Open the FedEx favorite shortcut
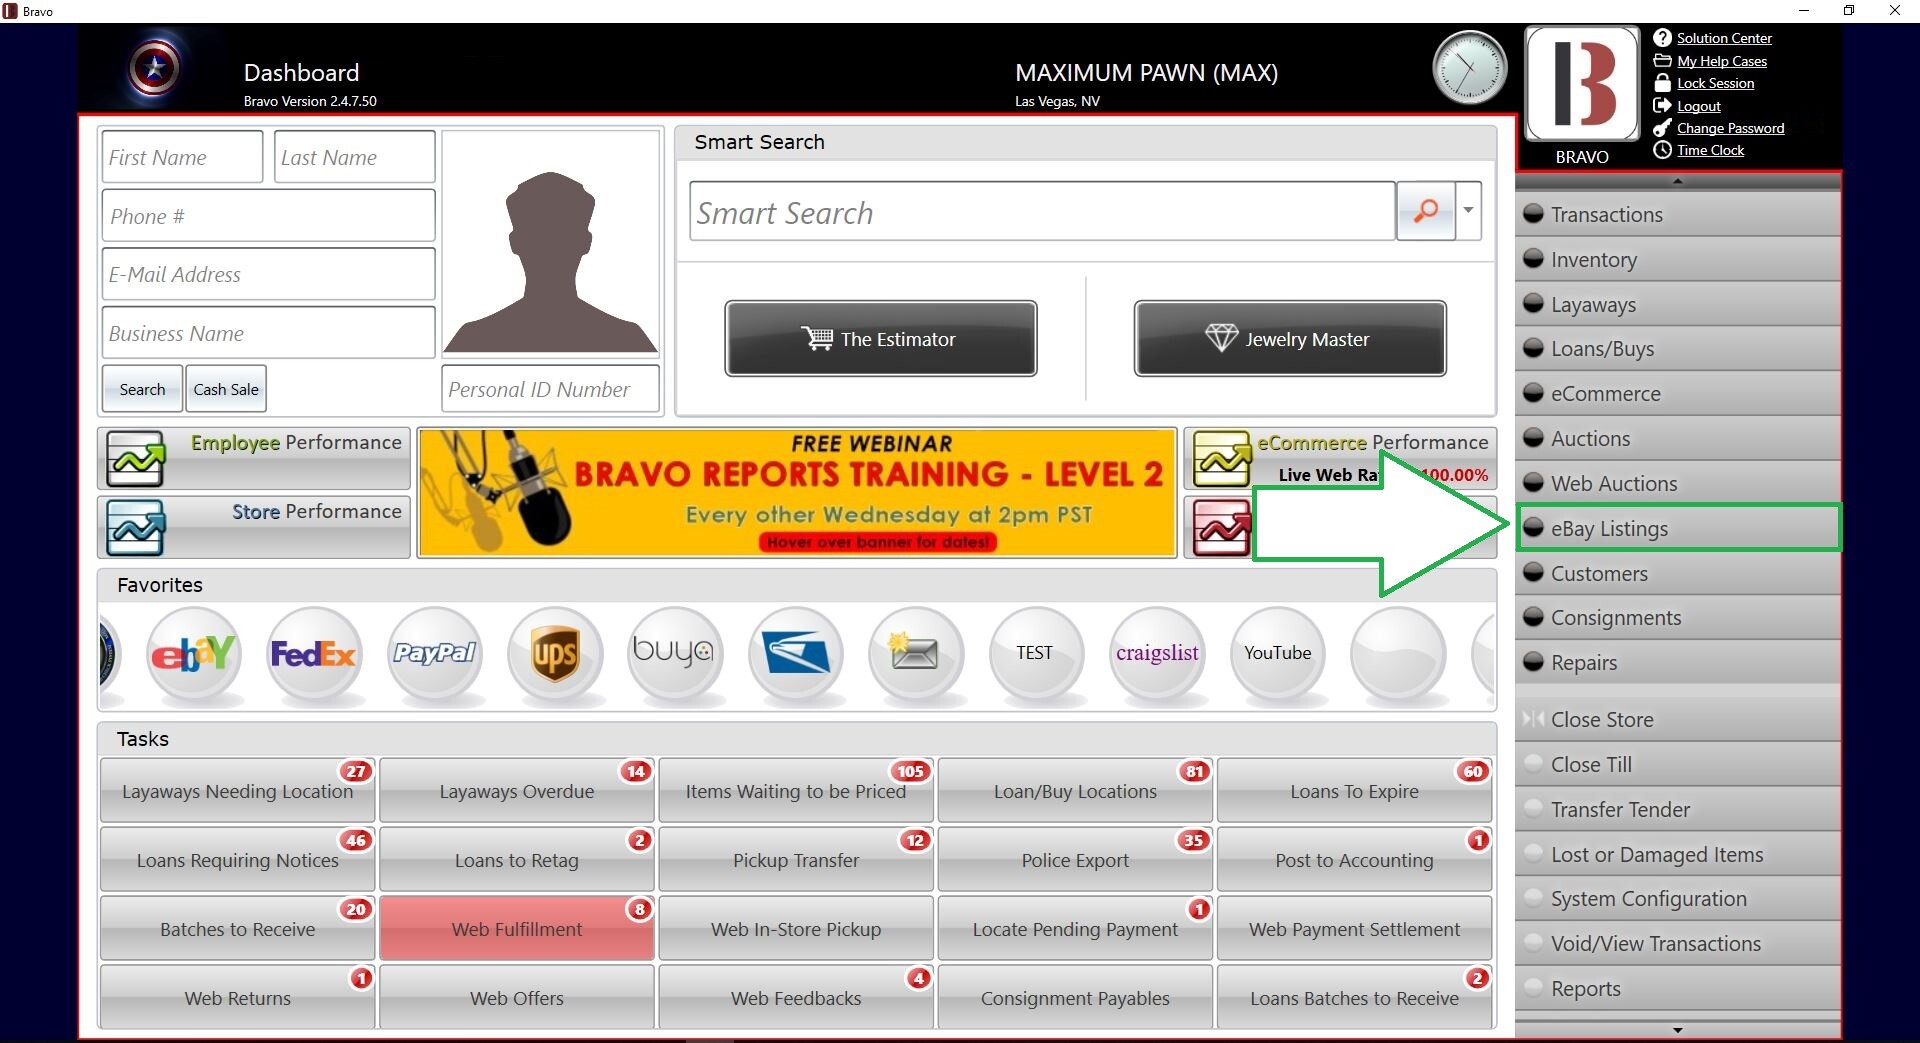The width and height of the screenshot is (1920, 1043). coord(313,654)
